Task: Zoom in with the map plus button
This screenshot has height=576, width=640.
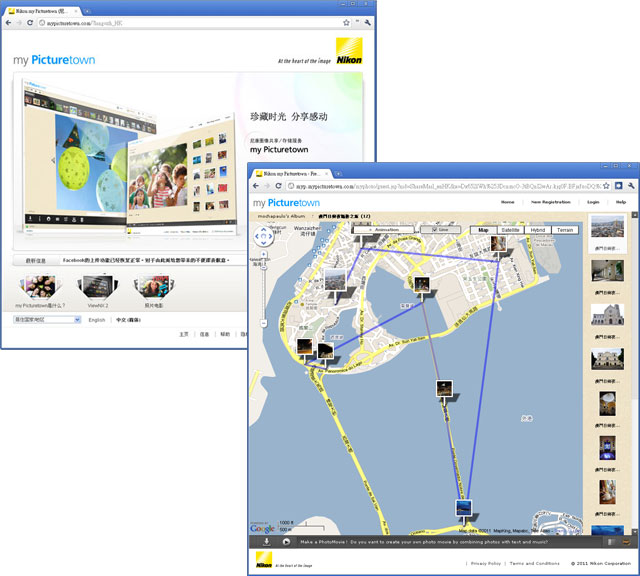Action: pos(264,254)
